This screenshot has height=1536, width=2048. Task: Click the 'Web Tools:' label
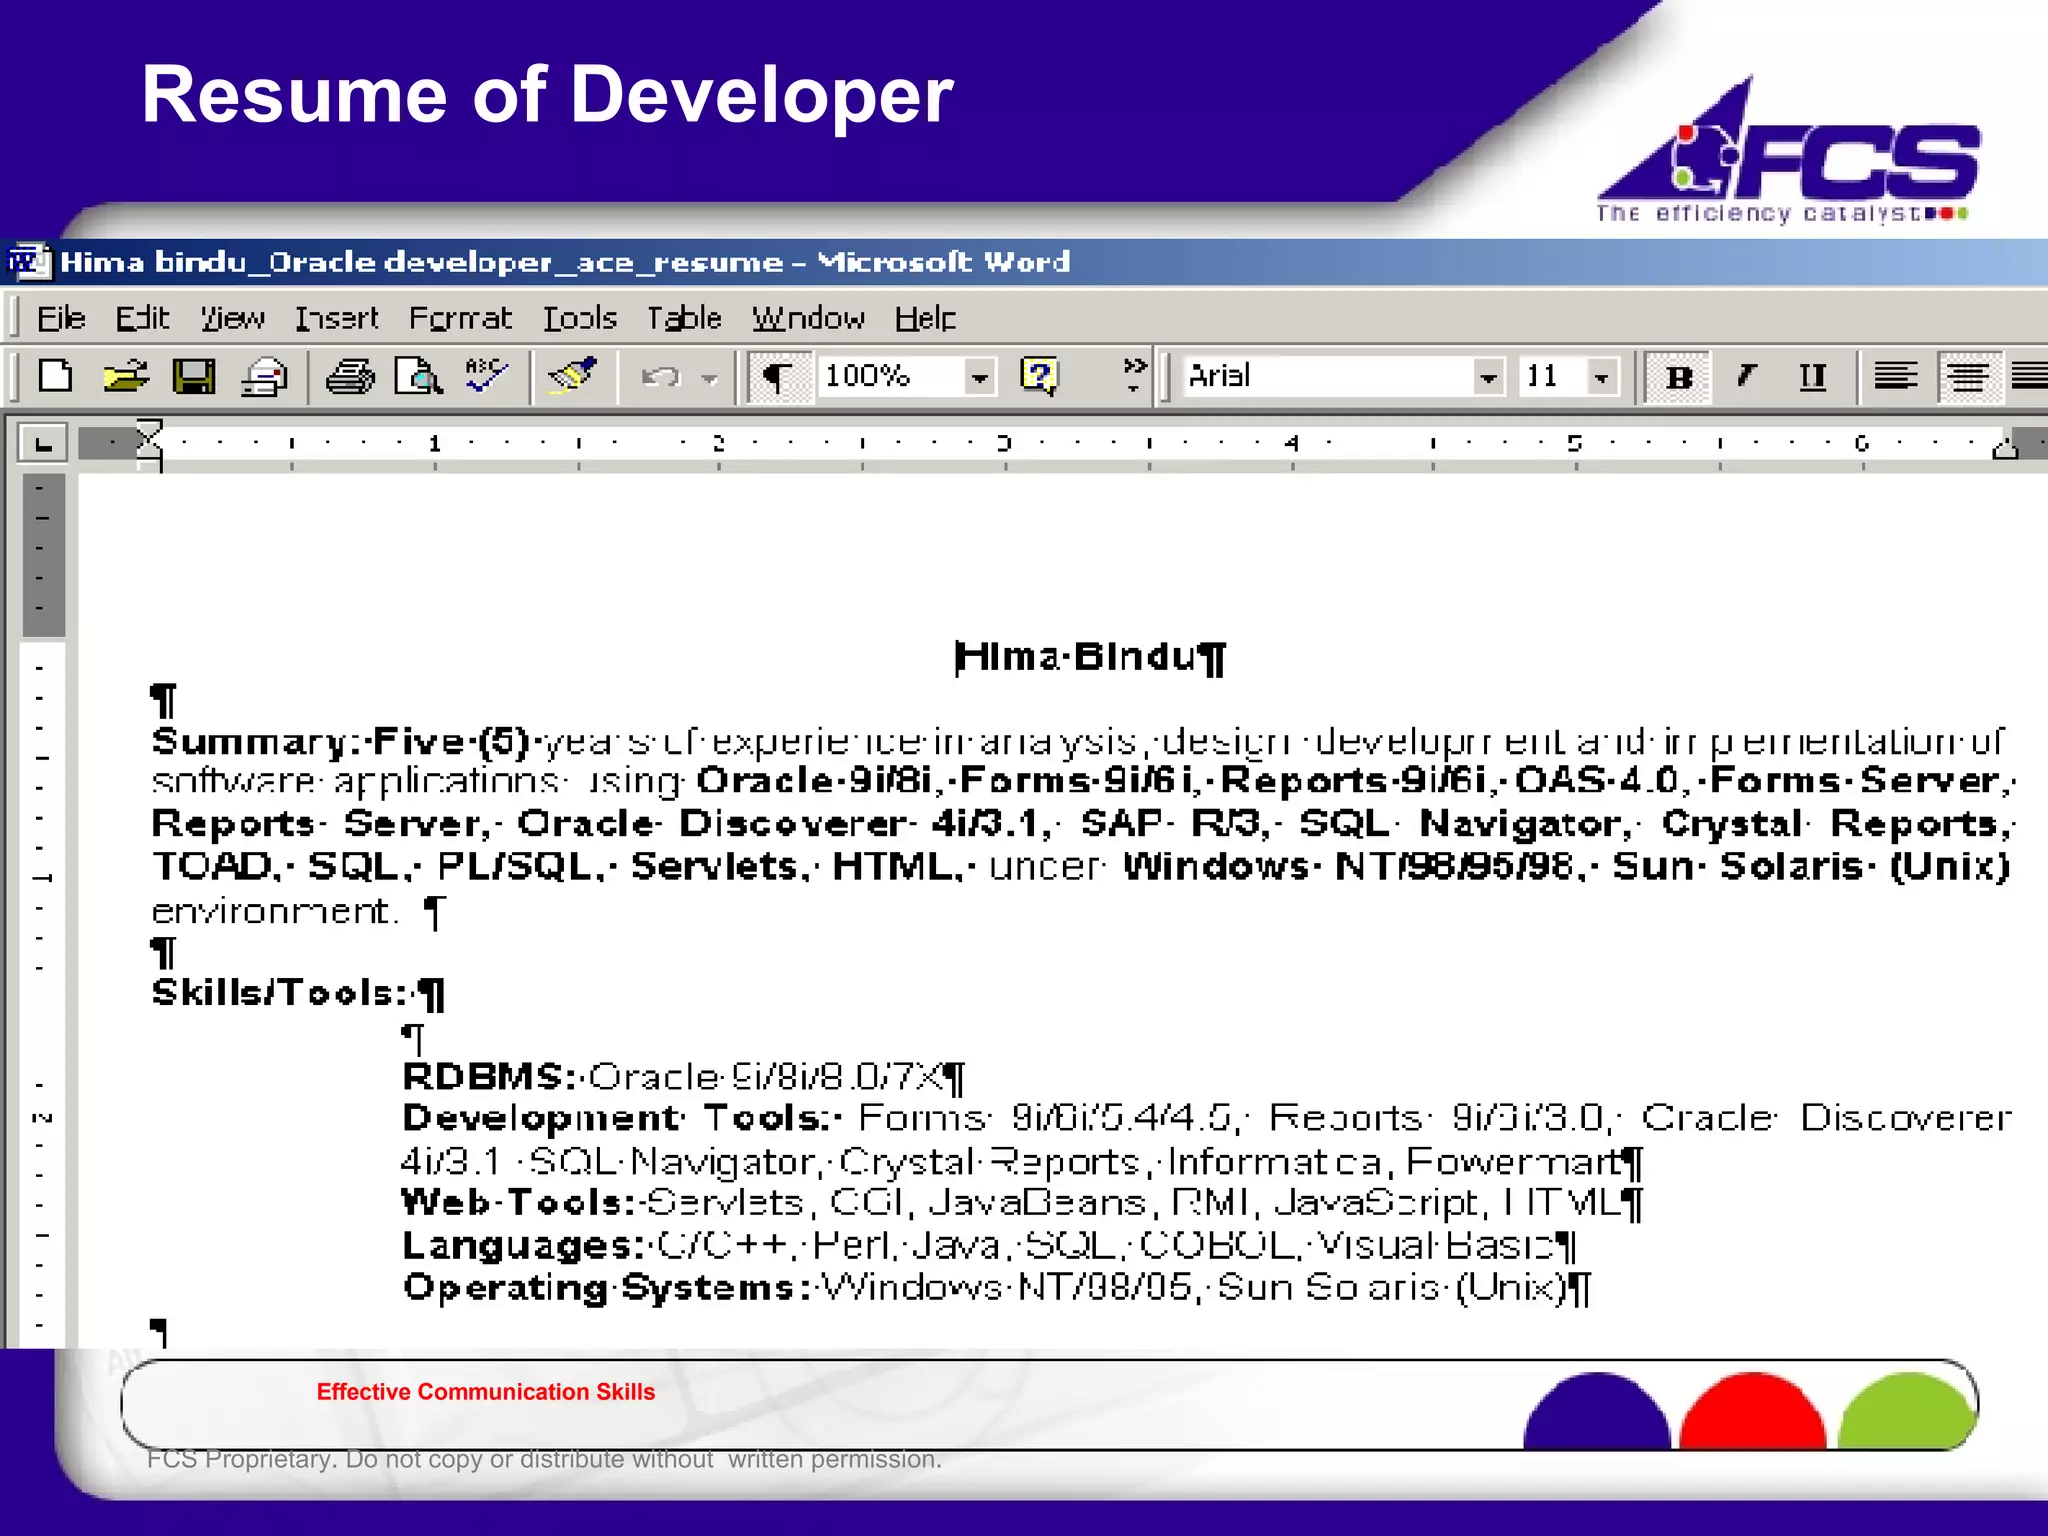point(519,1202)
